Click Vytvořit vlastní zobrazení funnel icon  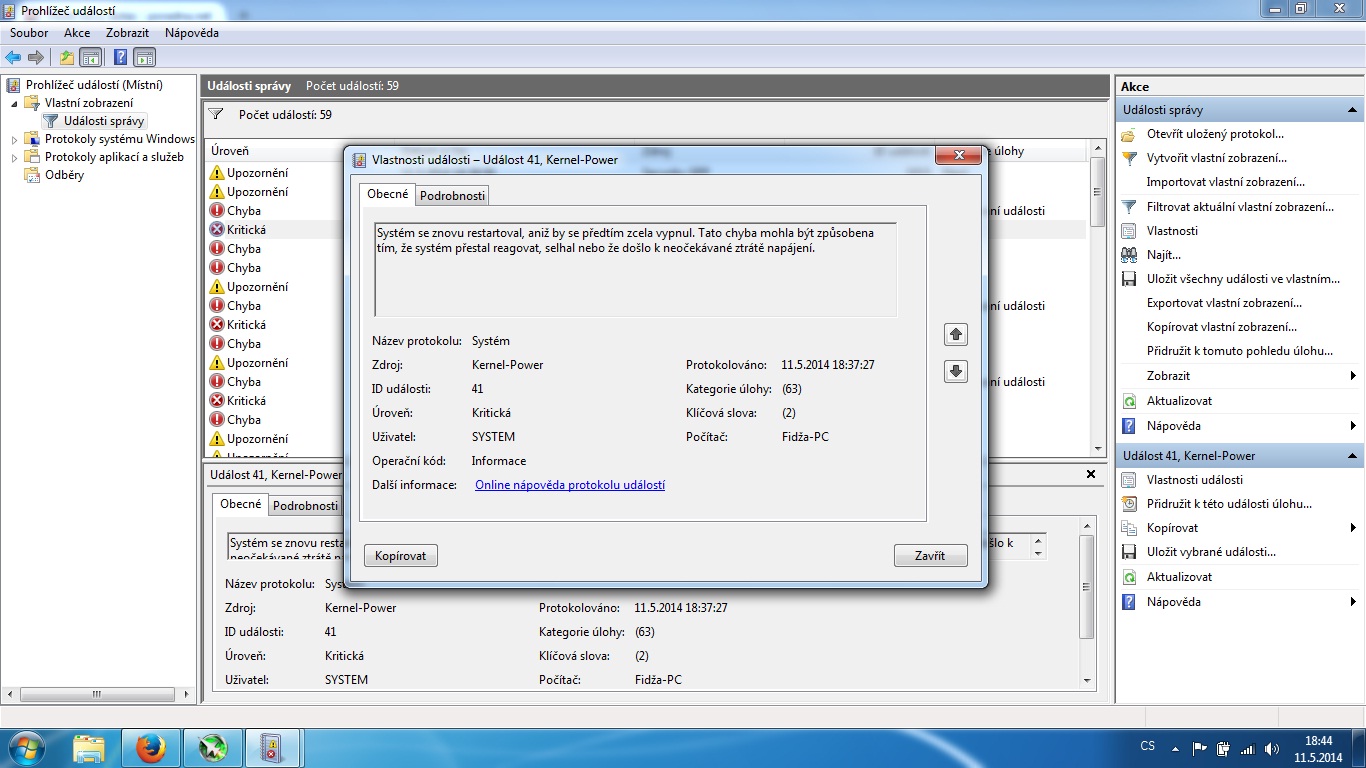1129,158
